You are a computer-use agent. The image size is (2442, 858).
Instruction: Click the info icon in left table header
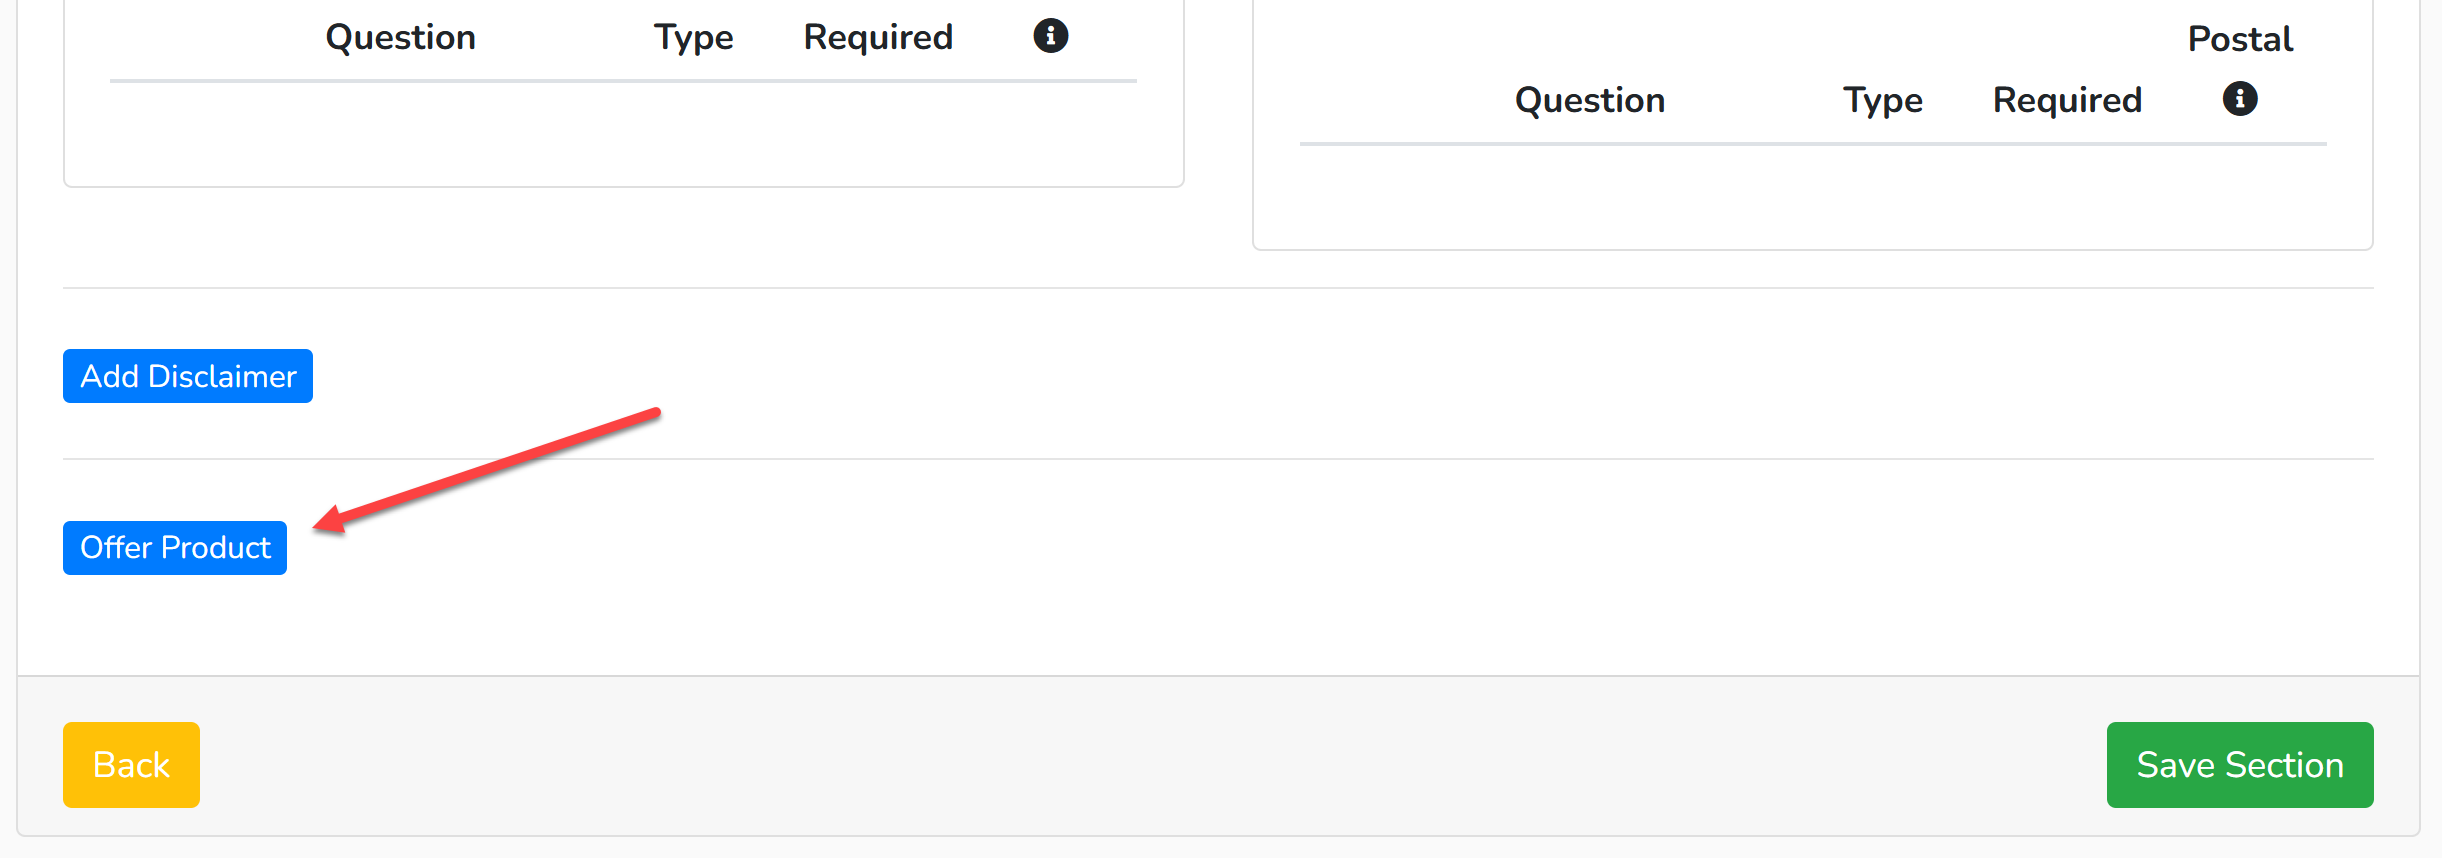[x=1050, y=36]
